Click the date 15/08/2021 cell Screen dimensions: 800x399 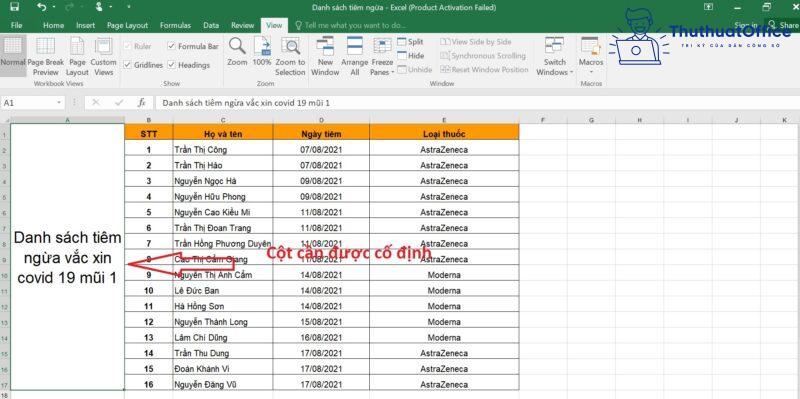(321, 322)
